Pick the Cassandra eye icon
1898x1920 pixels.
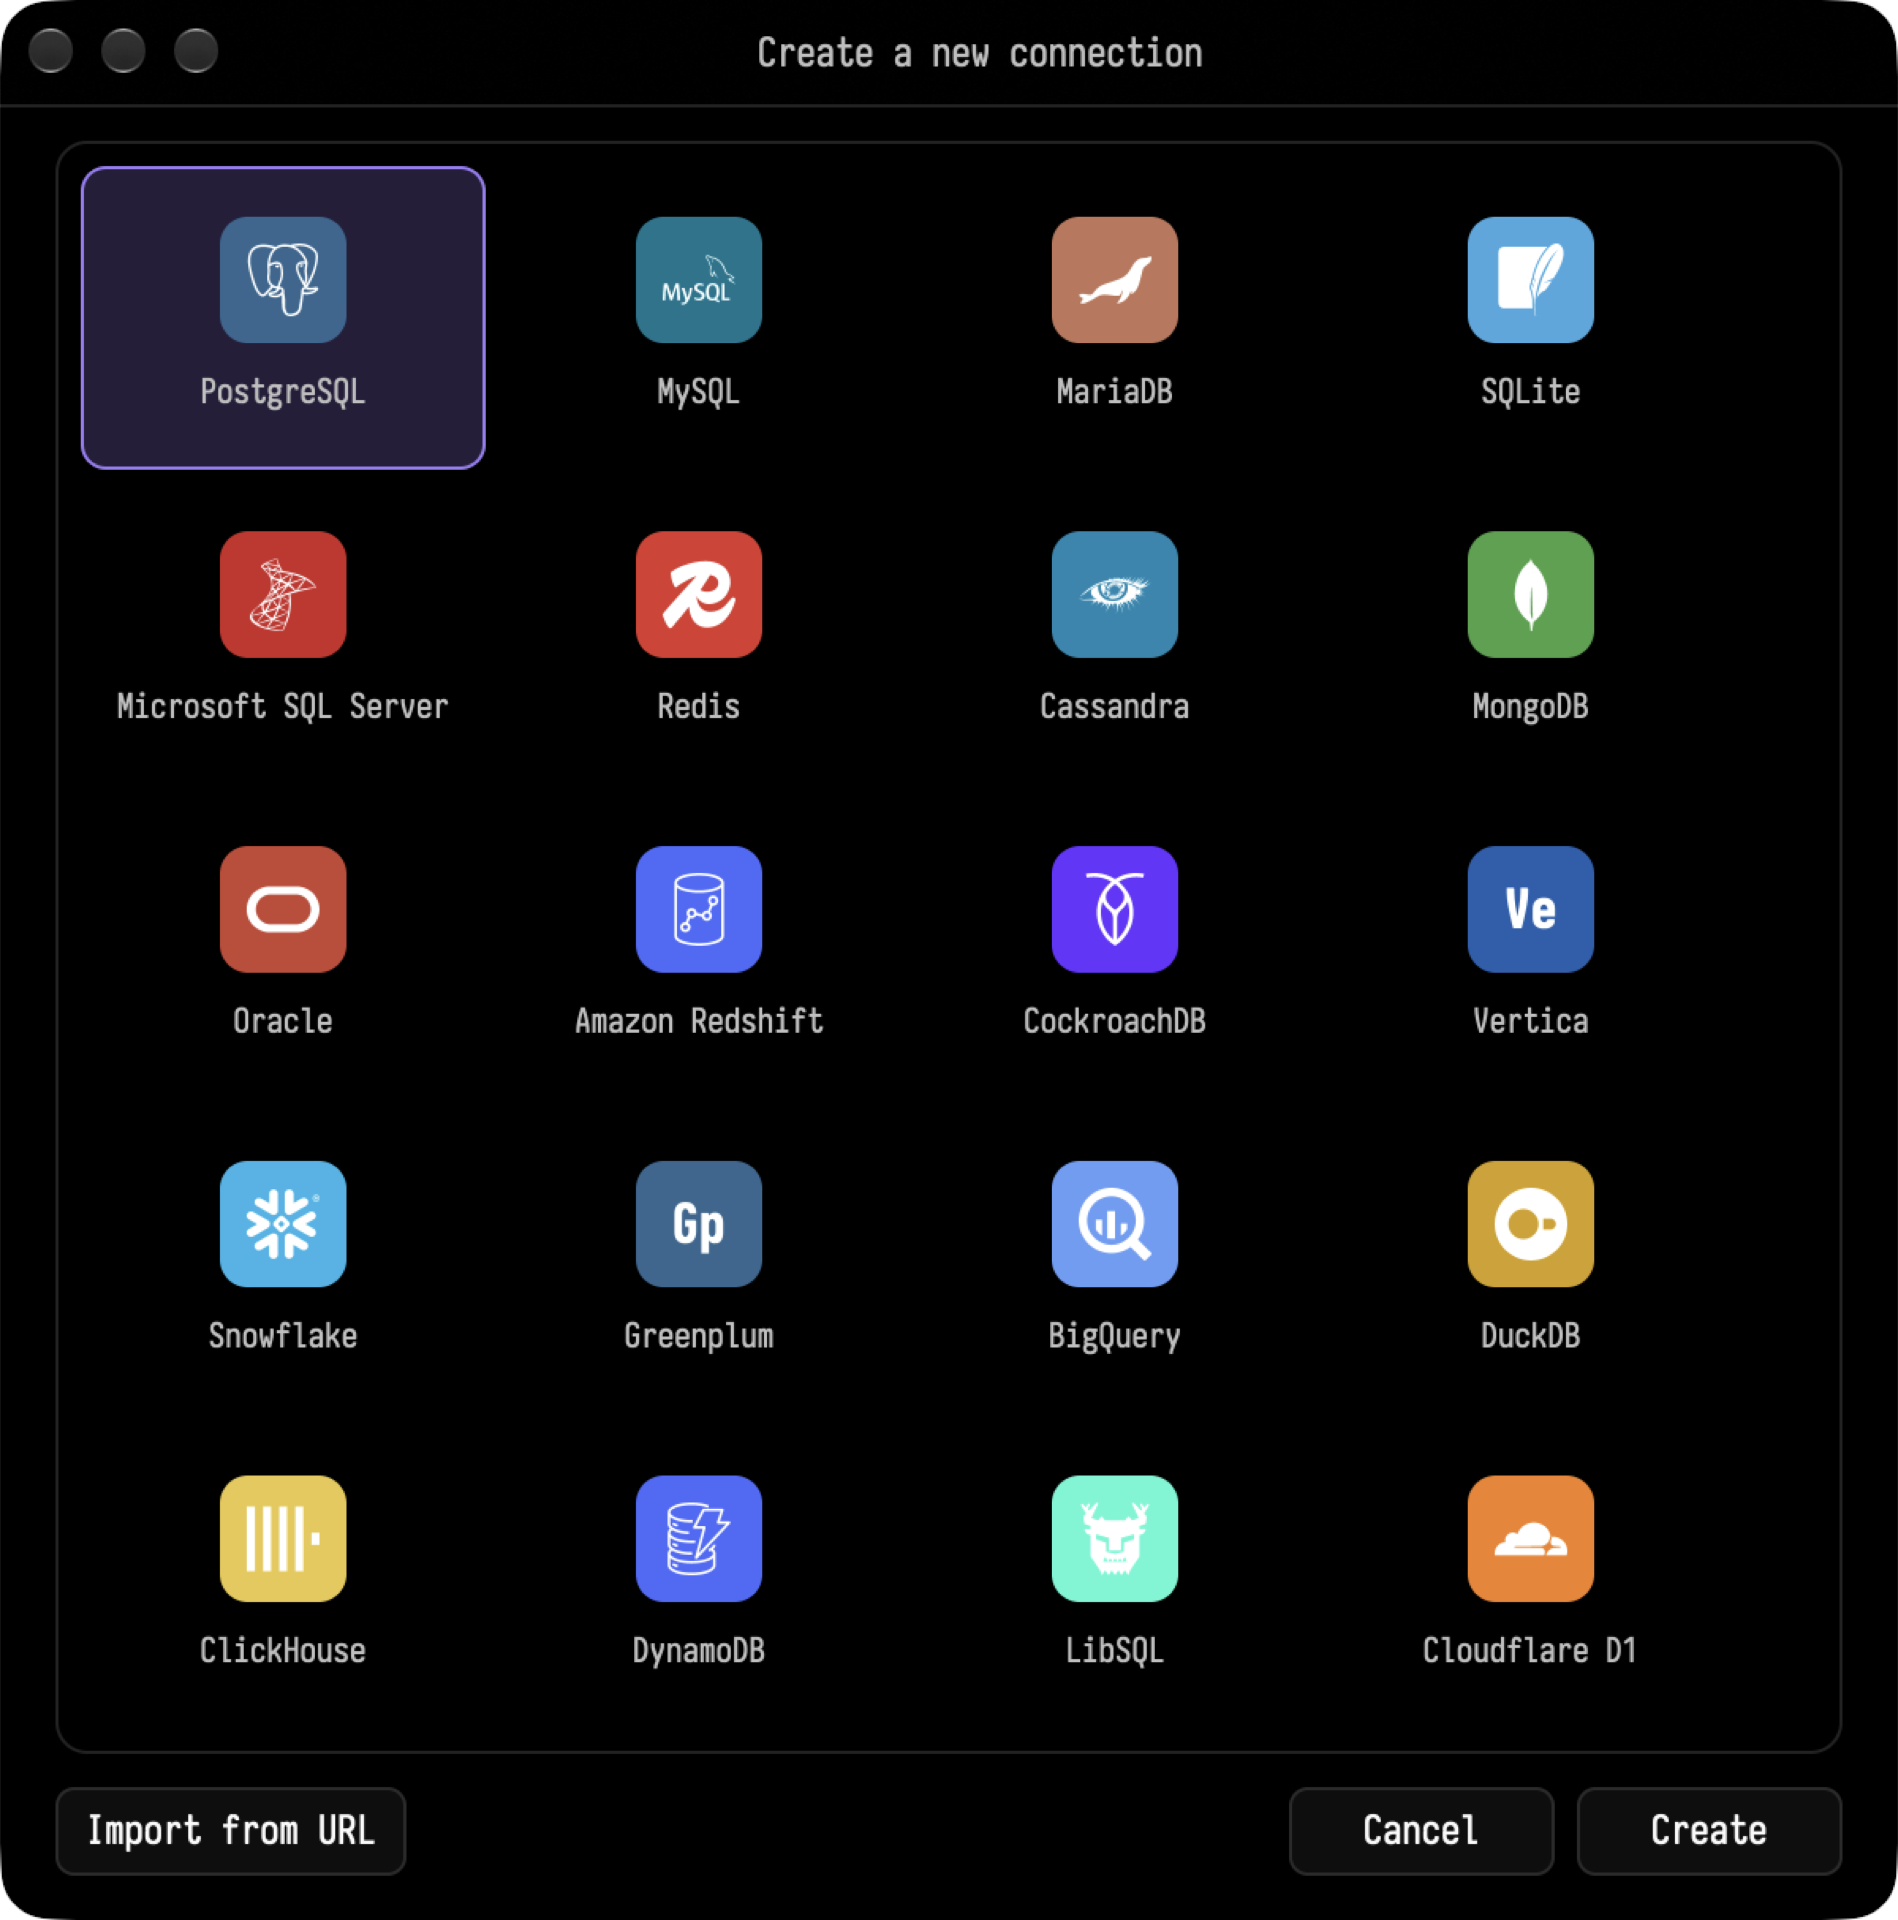click(x=1115, y=594)
